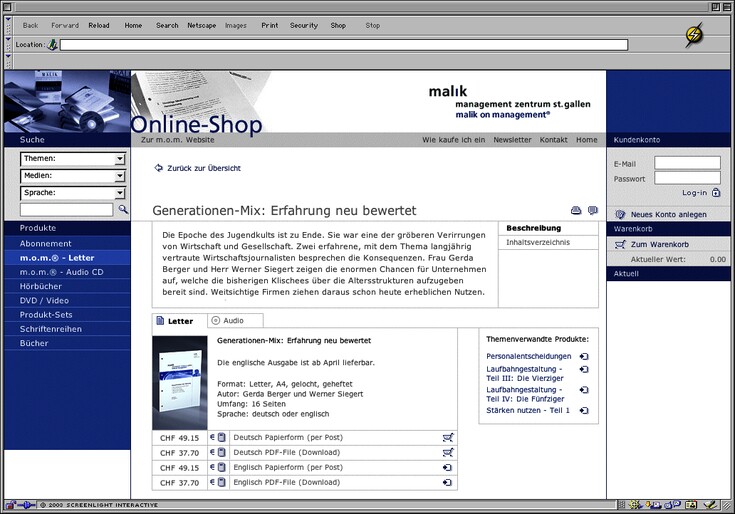Image resolution: width=735 pixels, height=514 pixels.
Task: Open the Wie kaufe ich ein link
Action: [453, 140]
